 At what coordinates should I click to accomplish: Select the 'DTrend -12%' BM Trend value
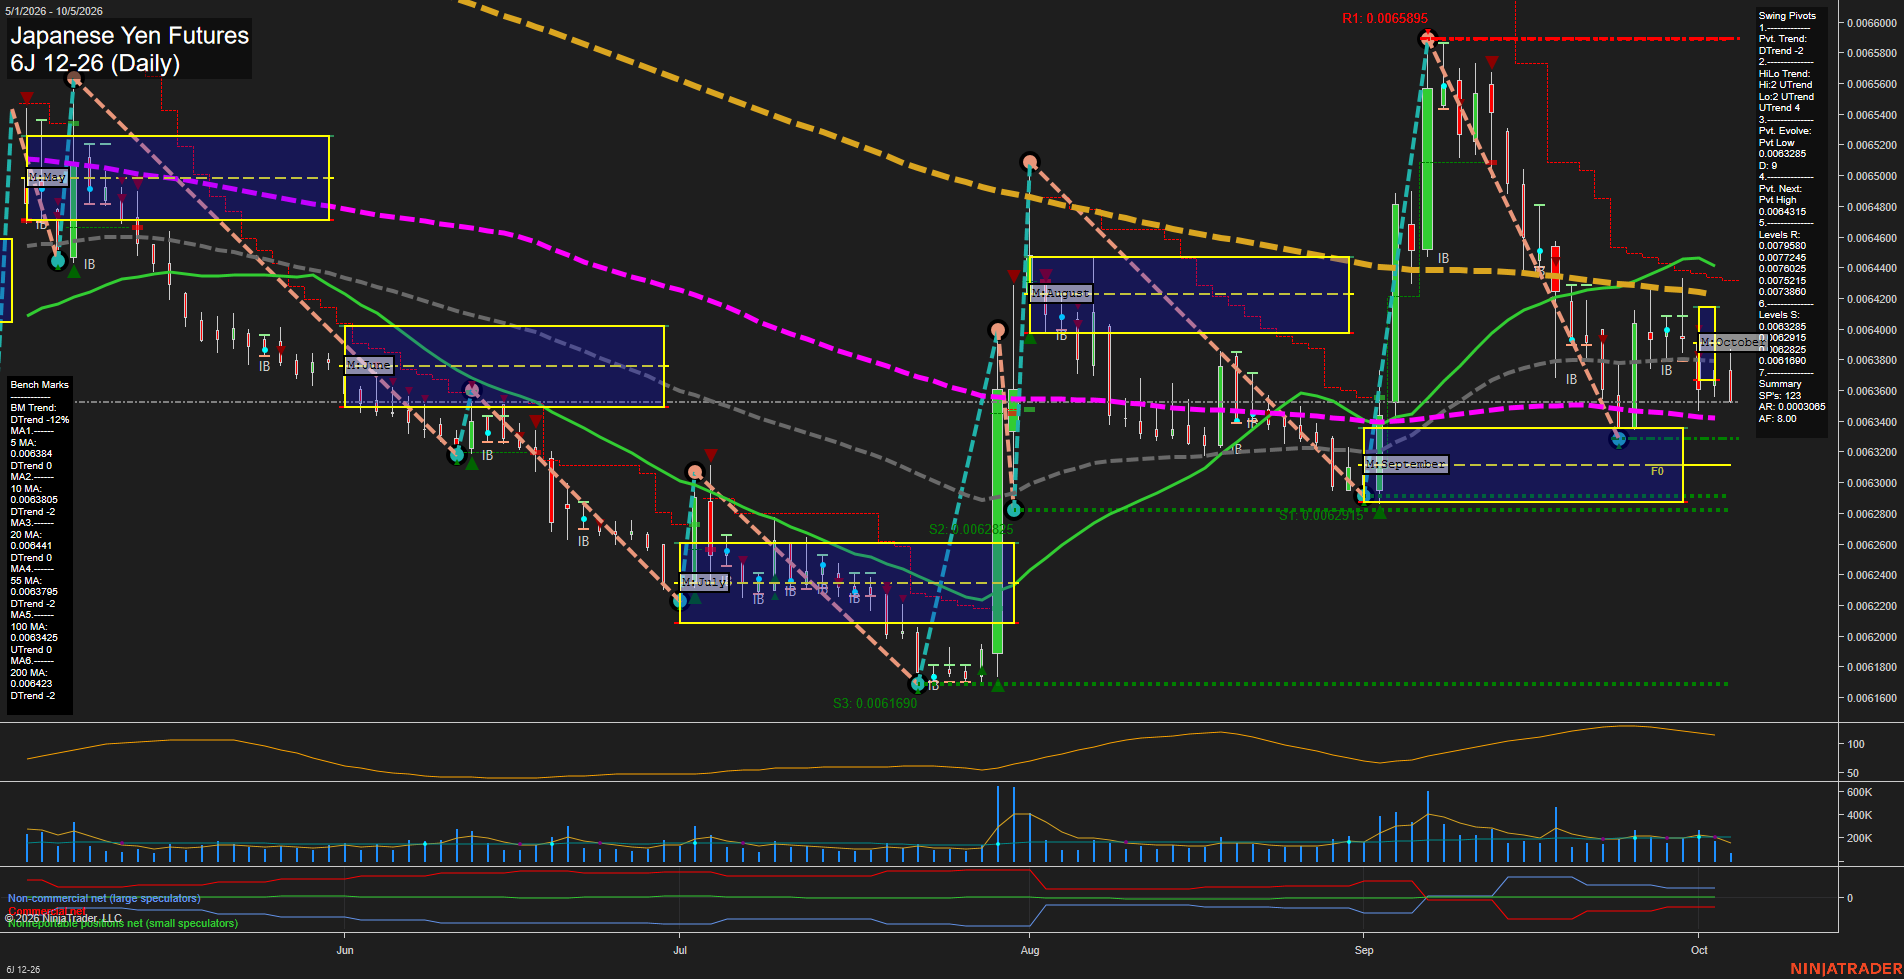coord(40,420)
